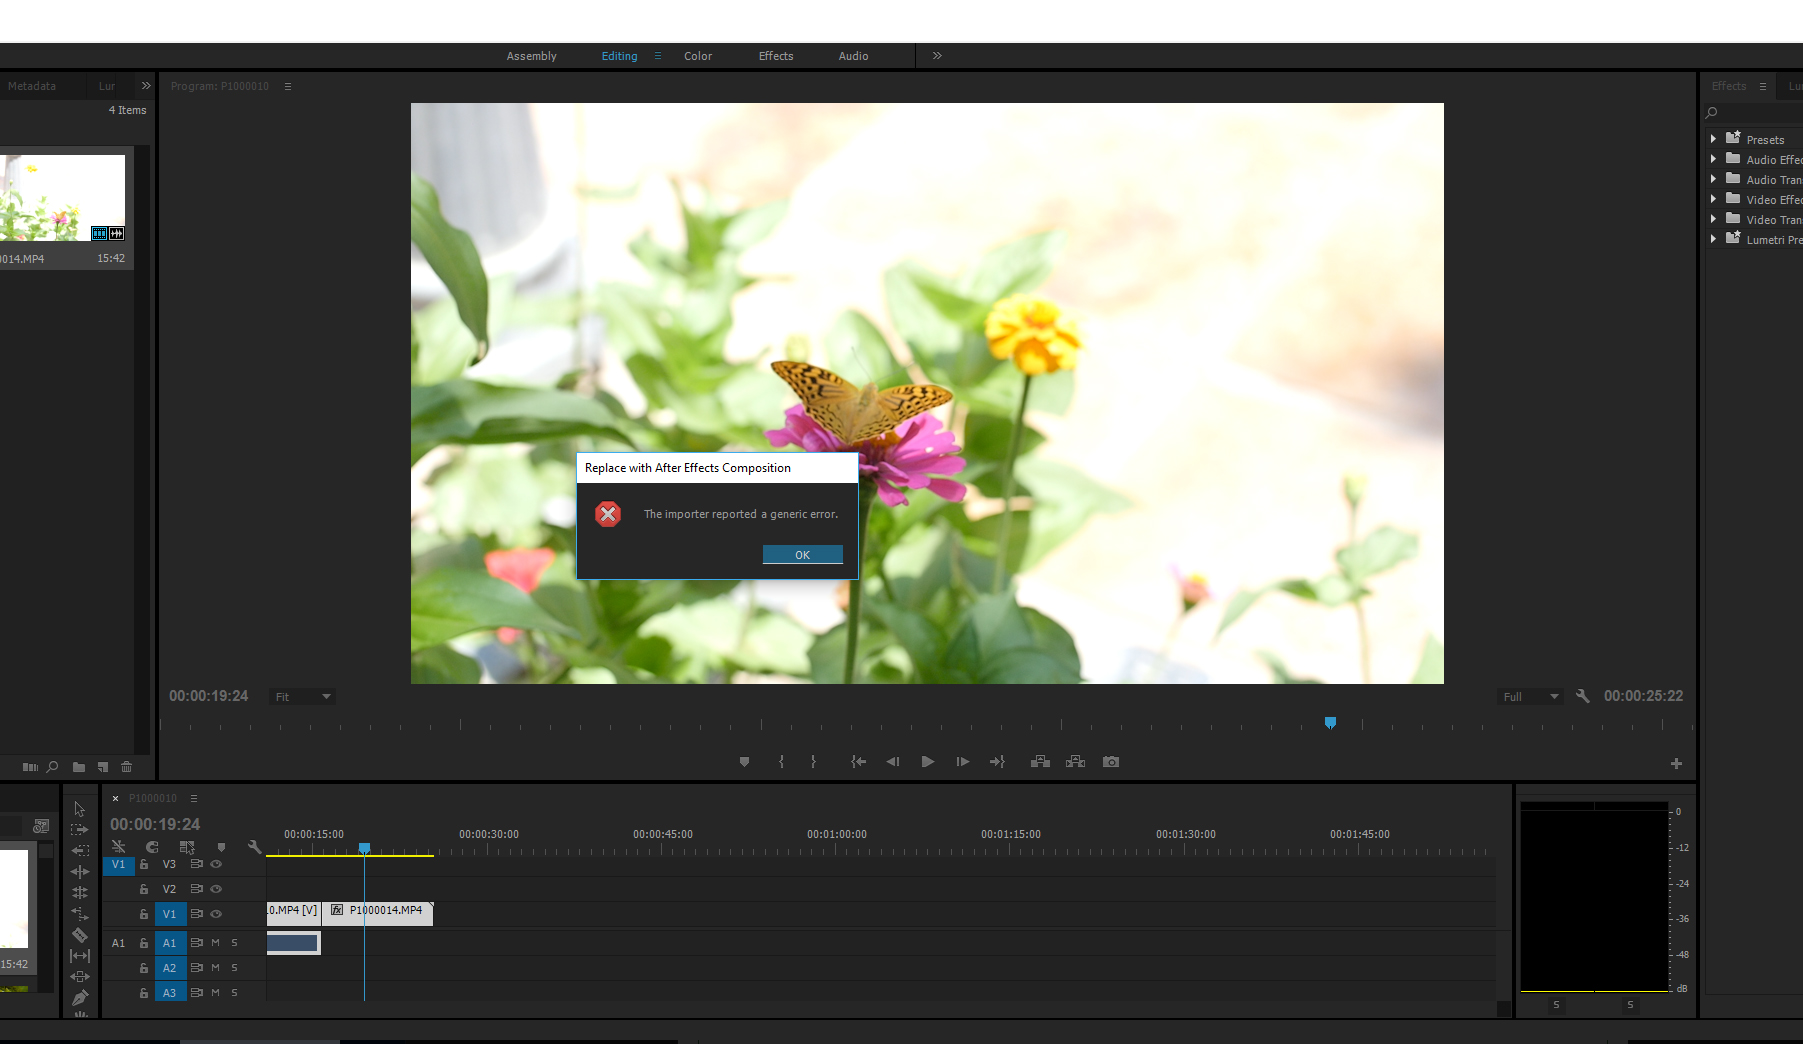Screen dimensions: 1803x1044
Task: Add a marker in the timeline
Action: coord(221,847)
